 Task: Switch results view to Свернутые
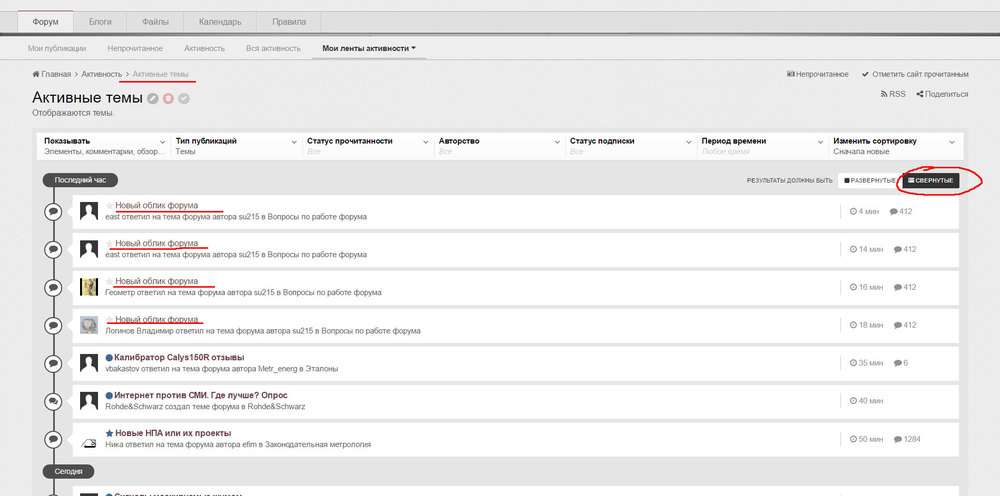[930, 181]
